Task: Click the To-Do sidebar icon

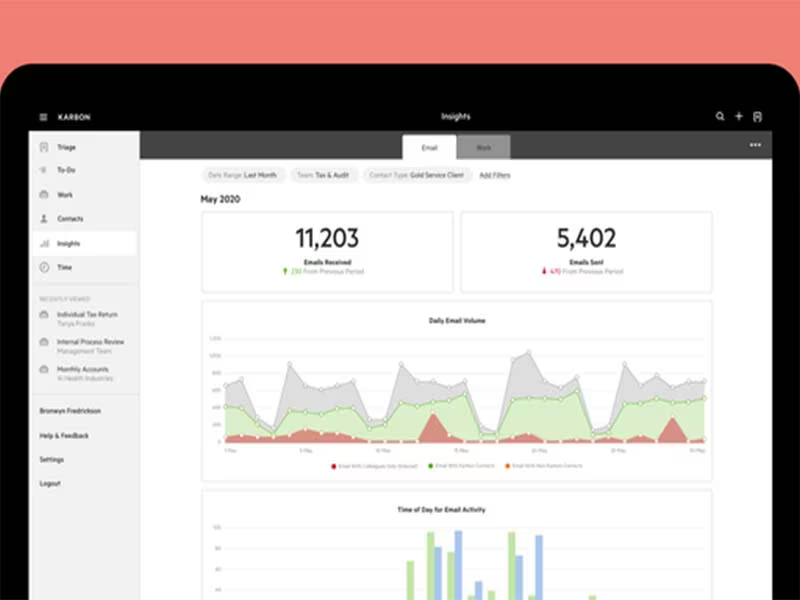Action: pos(43,170)
